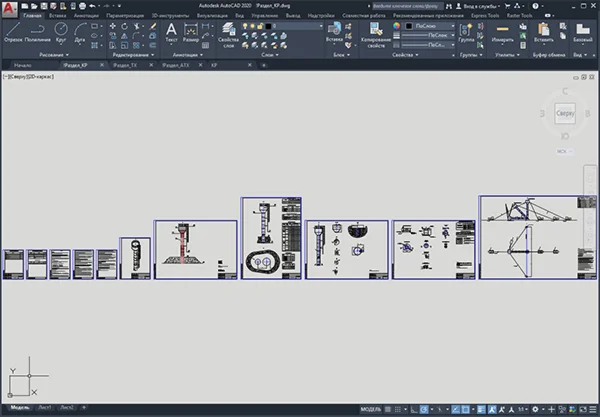The image size is (600, 417).
Task: Toggle annotation visibility in status bar
Action: [492, 409]
